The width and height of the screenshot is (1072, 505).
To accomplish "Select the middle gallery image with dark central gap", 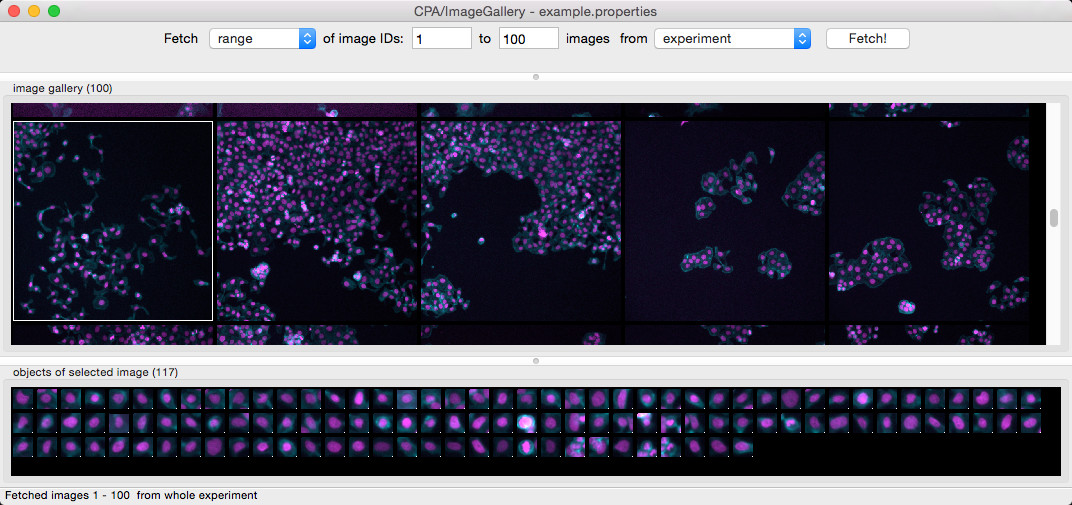I will [x=521, y=221].
